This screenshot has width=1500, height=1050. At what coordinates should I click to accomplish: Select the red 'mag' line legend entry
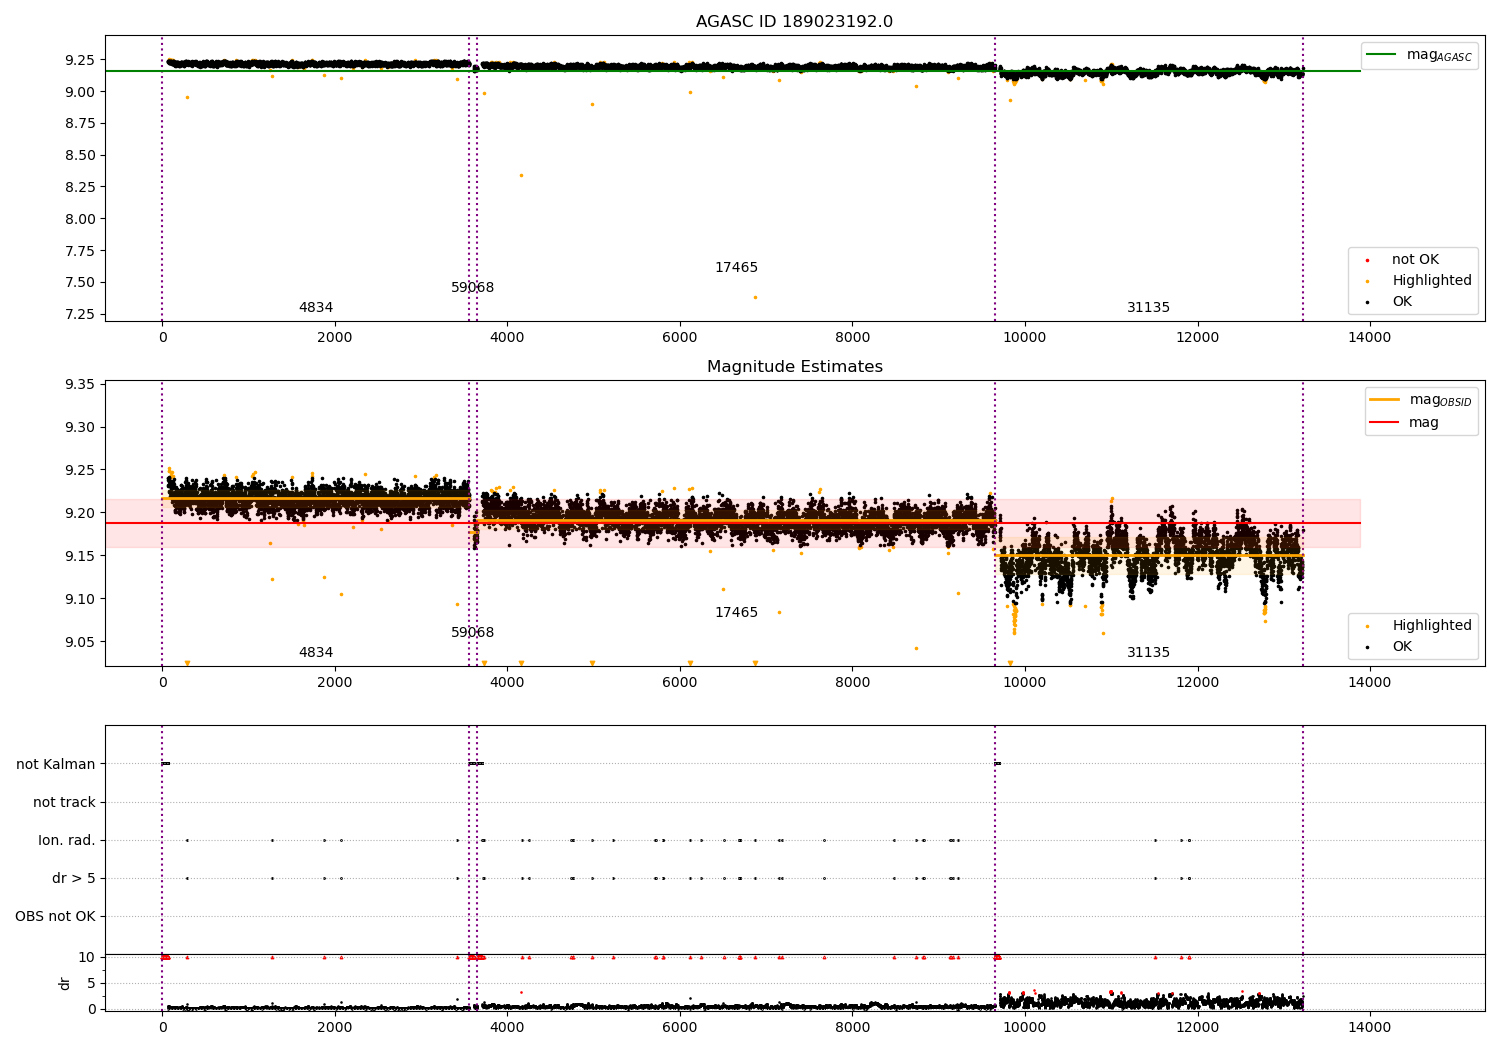coord(1404,423)
